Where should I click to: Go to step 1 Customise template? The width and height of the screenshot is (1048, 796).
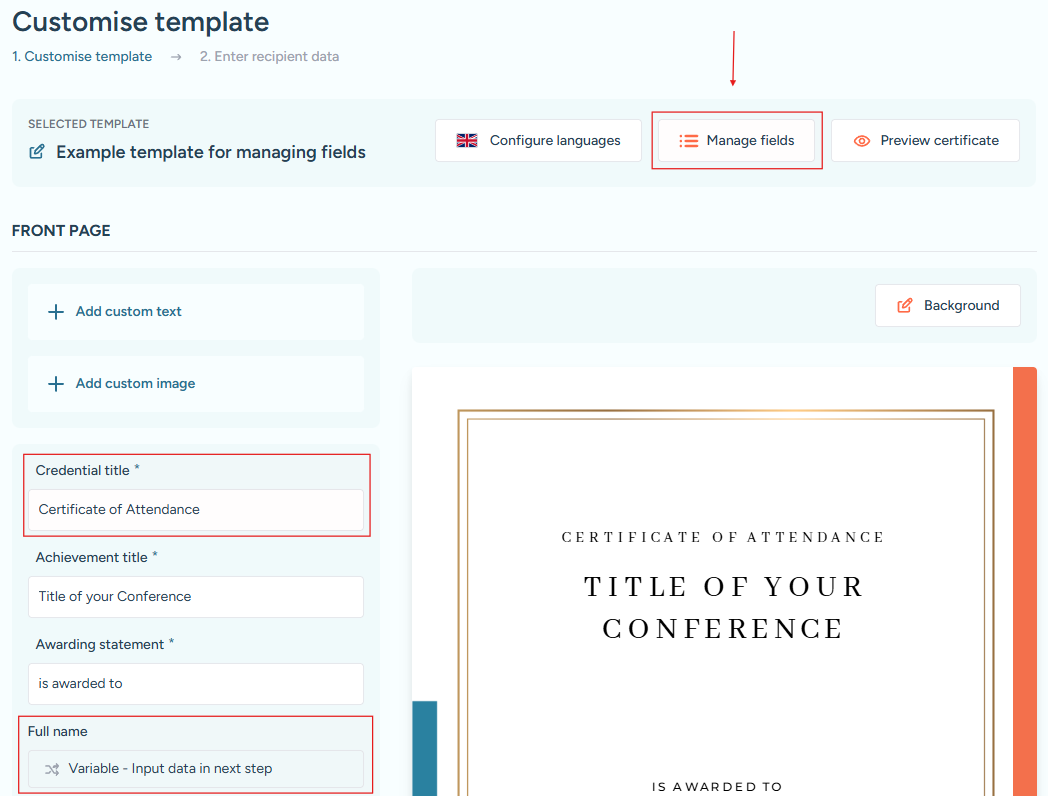(x=82, y=57)
